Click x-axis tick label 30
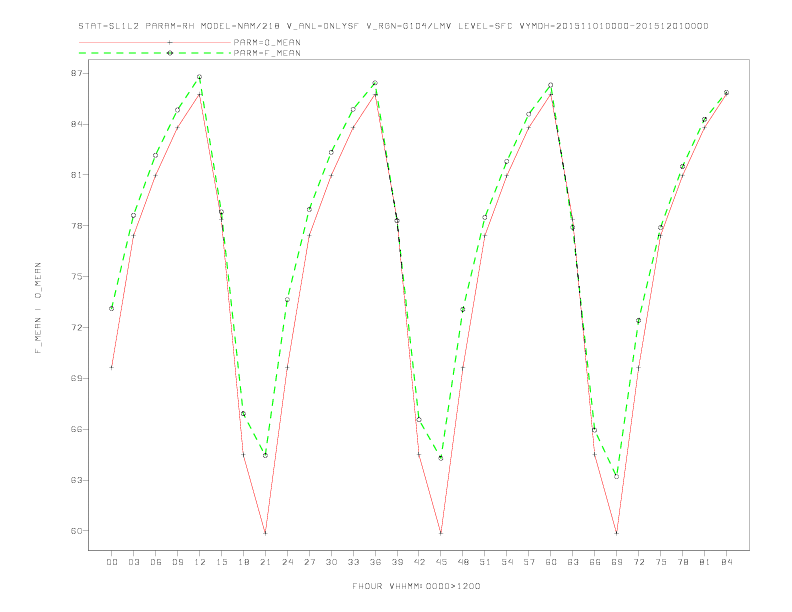Image resolution: width=792 pixels, height=612 pixels. coord(331,562)
